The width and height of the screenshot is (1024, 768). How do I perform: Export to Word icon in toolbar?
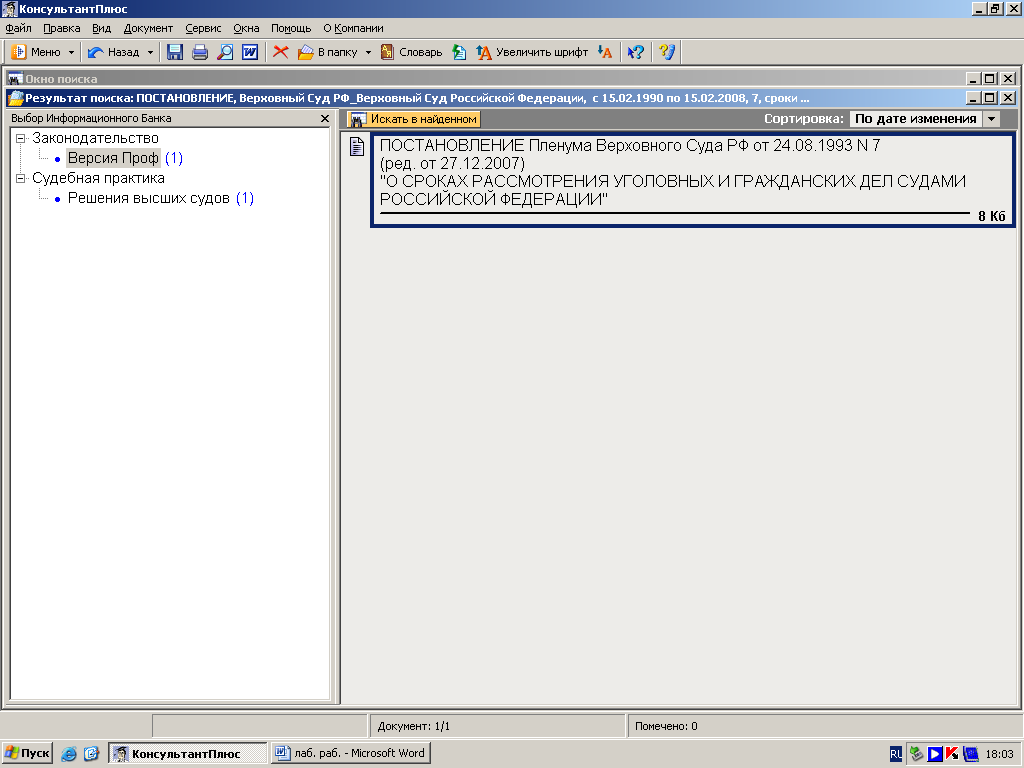pyautogui.click(x=249, y=52)
